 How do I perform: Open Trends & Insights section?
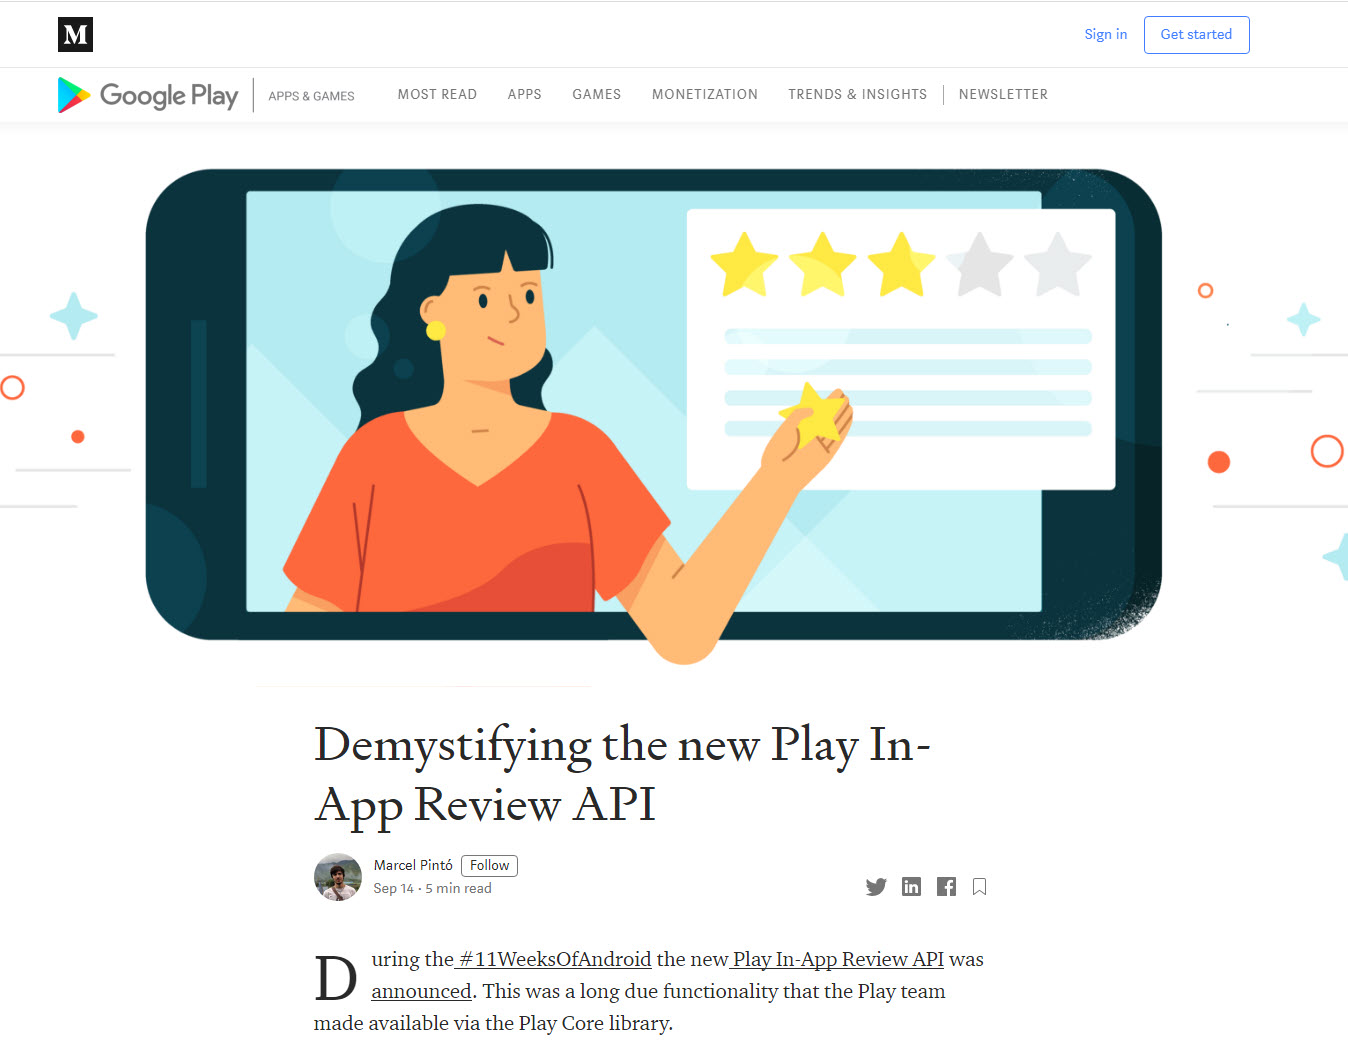857,94
